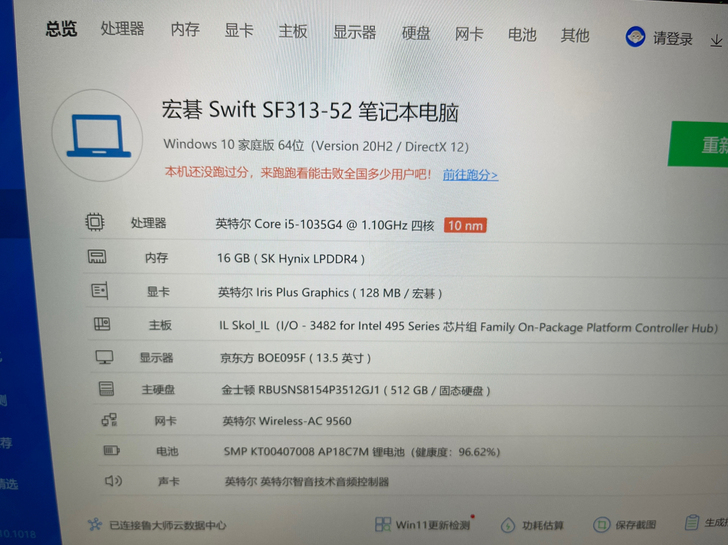Click the network icon in 网卡 row
The width and height of the screenshot is (728, 545).
point(110,420)
